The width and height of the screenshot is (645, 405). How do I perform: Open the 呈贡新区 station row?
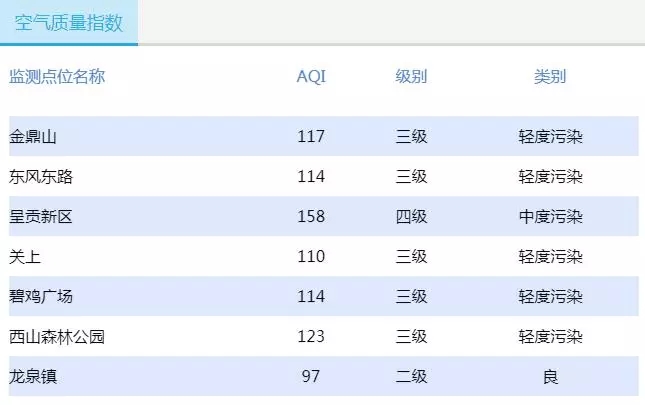[41, 217]
